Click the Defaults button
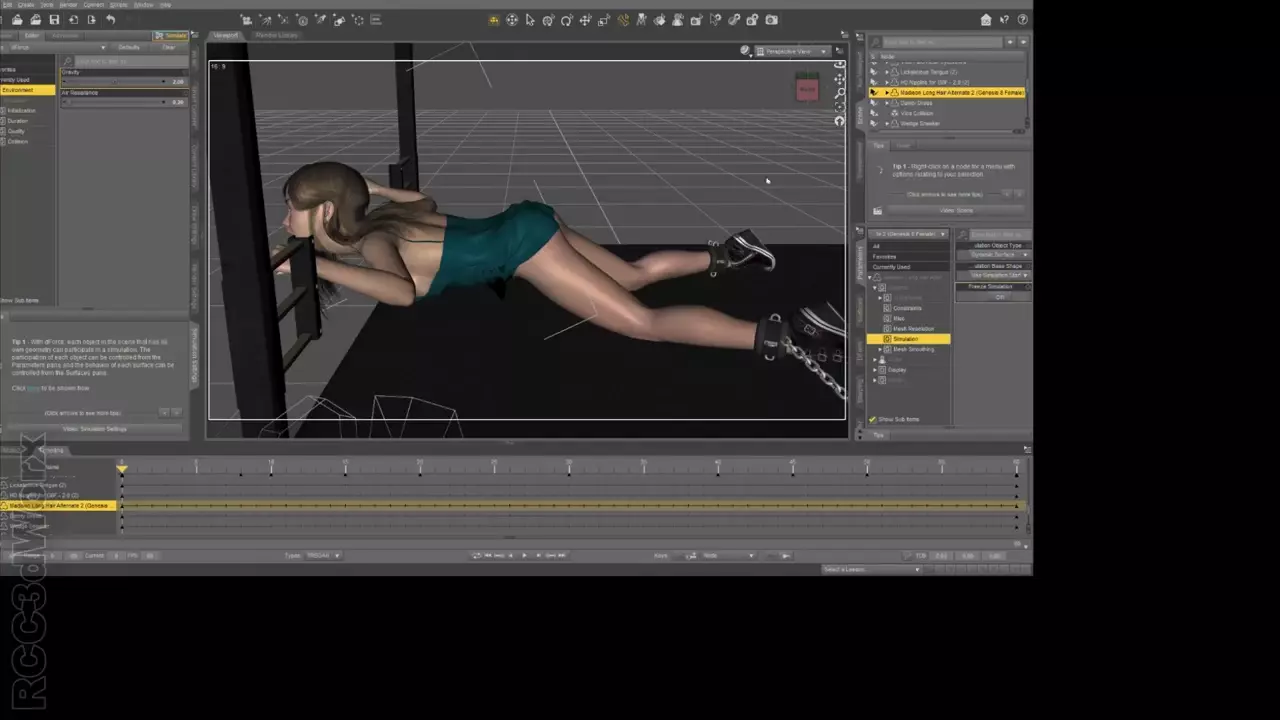The image size is (1280, 720). click(129, 47)
